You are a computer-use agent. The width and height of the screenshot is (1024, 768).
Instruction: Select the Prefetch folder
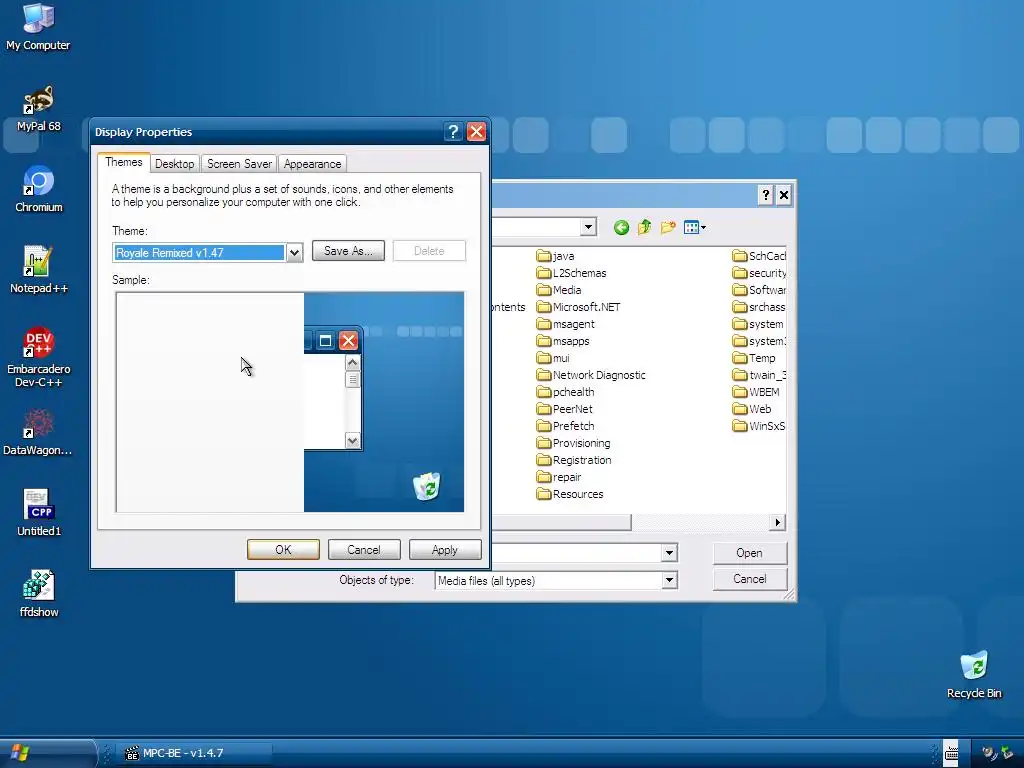click(566, 426)
